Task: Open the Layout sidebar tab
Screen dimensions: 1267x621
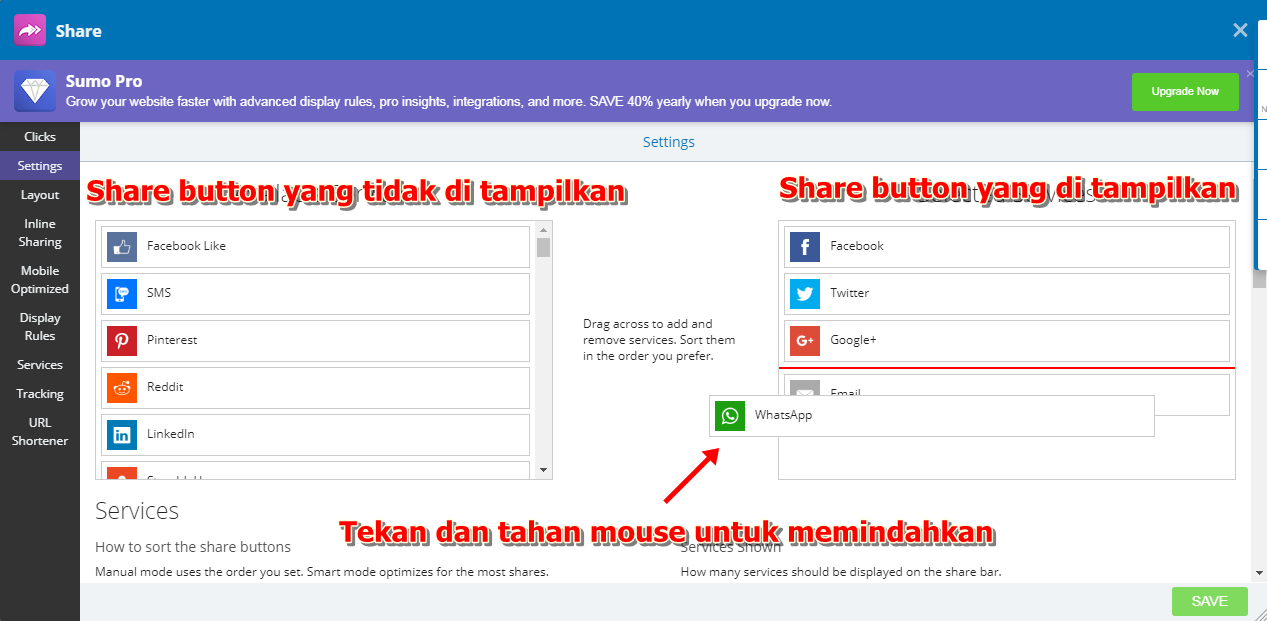Action: point(40,195)
